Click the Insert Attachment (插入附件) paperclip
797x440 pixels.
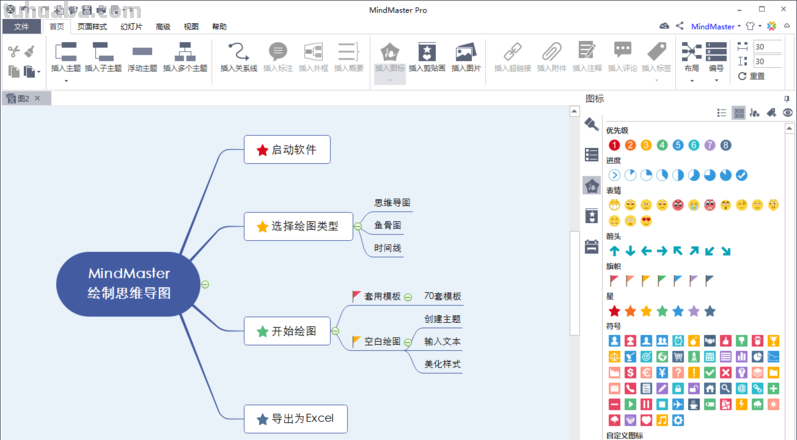[x=551, y=52]
